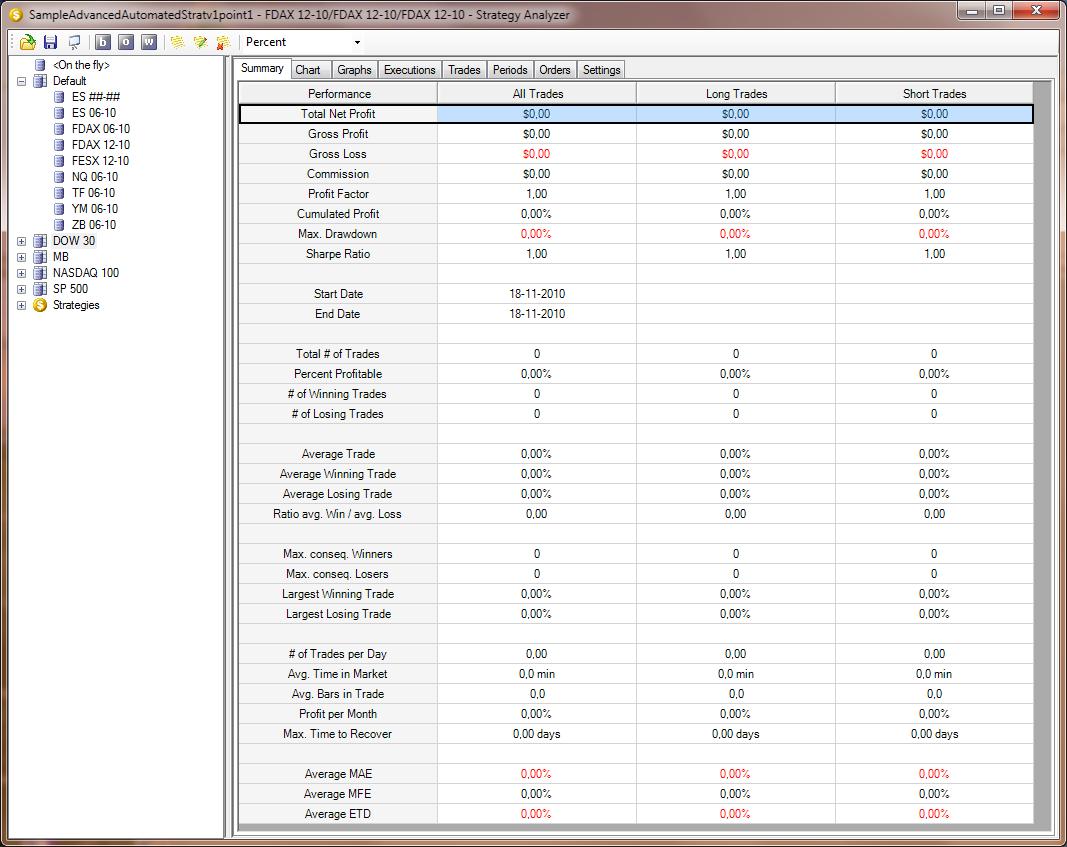Expand the DOW 30 list

click(22, 241)
